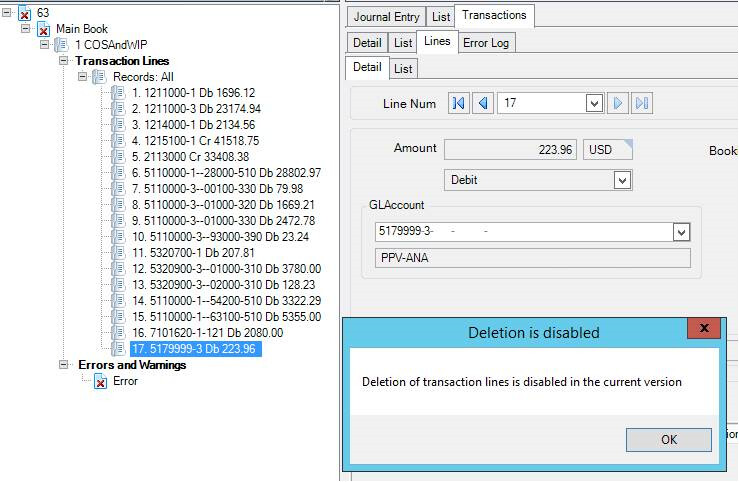This screenshot has height=482, width=739.
Task: Go to next line arrow button
Action: (618, 103)
